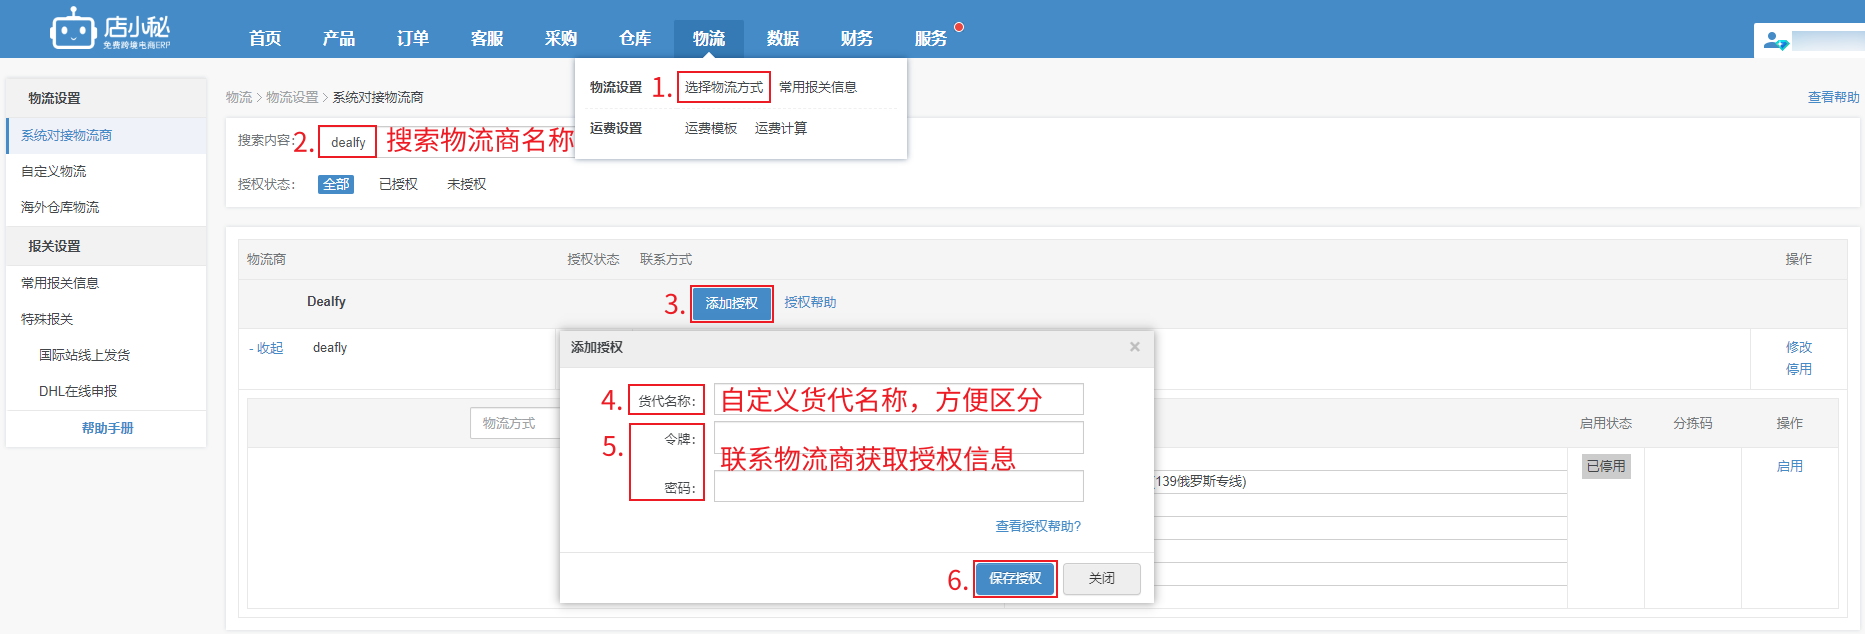Click the red notification dot on 服务

pyautogui.click(x=959, y=27)
